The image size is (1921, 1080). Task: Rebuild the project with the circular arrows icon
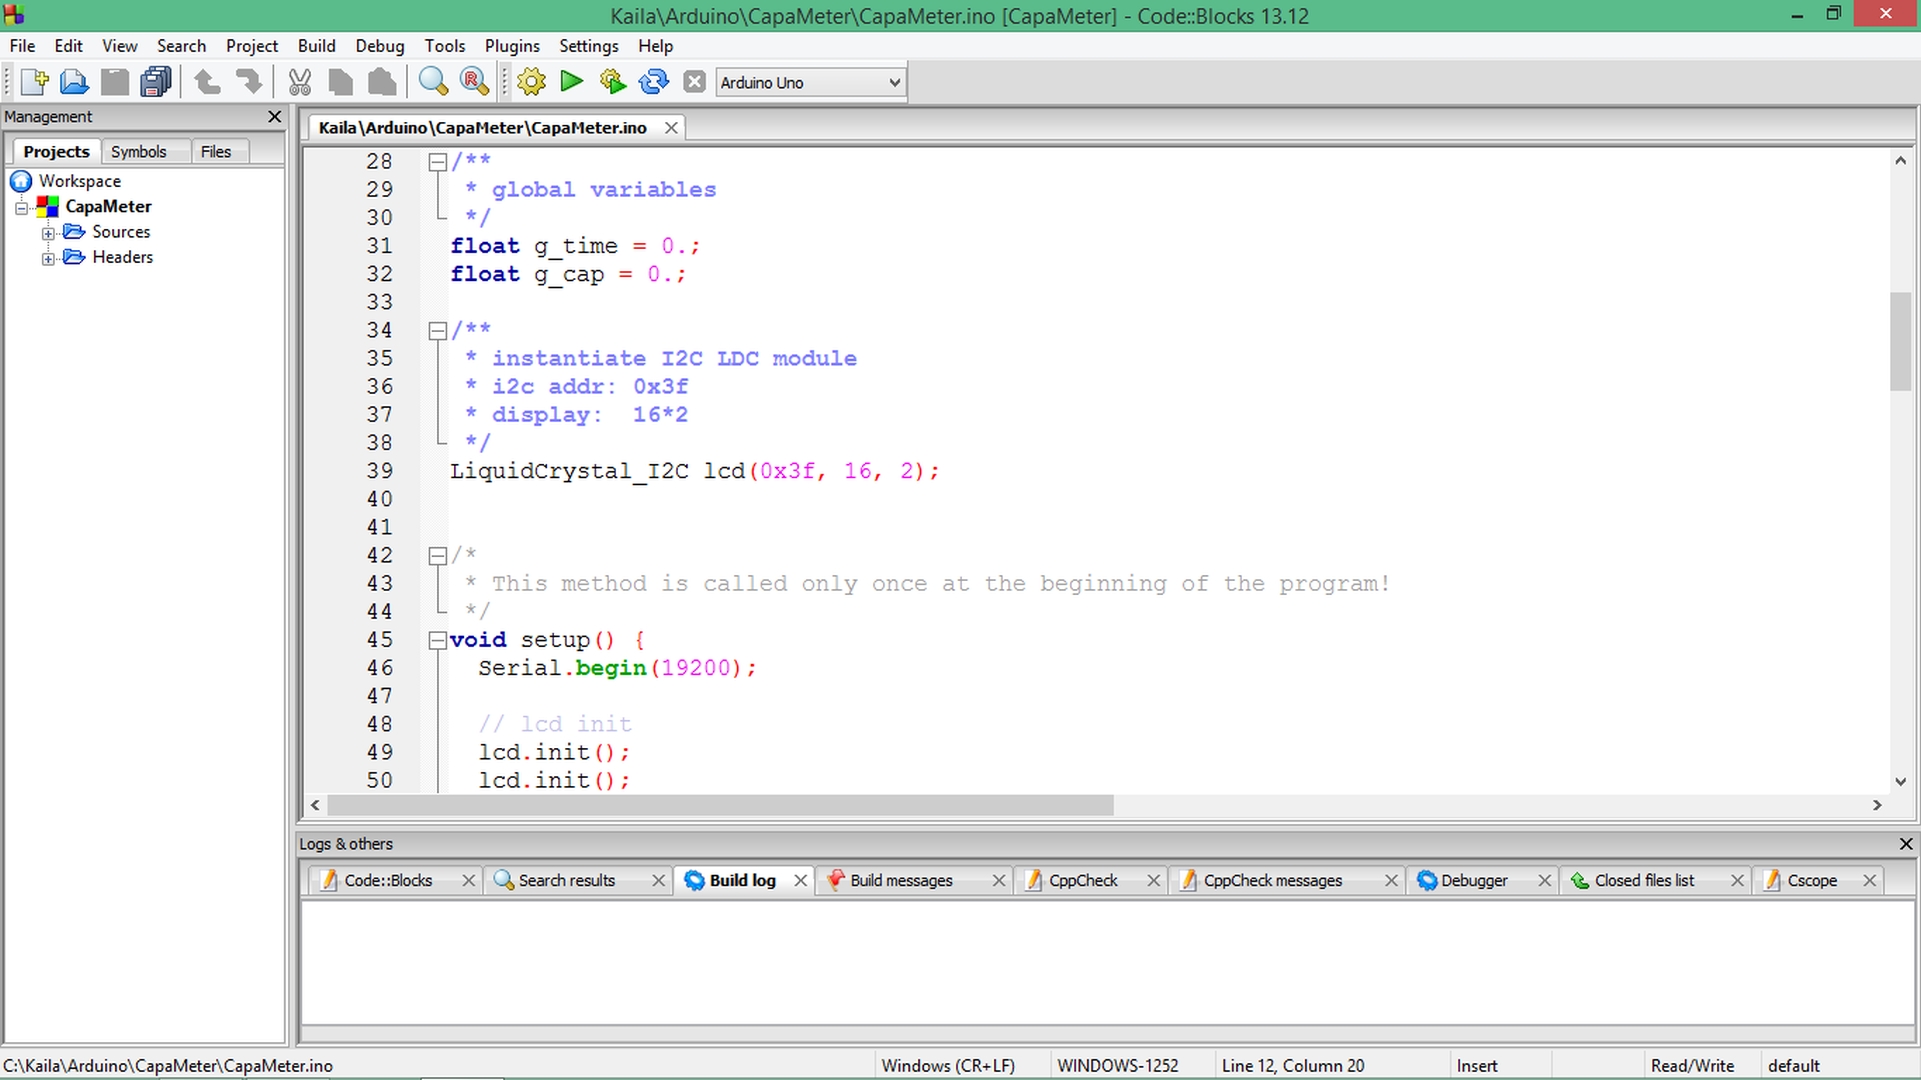coord(653,82)
